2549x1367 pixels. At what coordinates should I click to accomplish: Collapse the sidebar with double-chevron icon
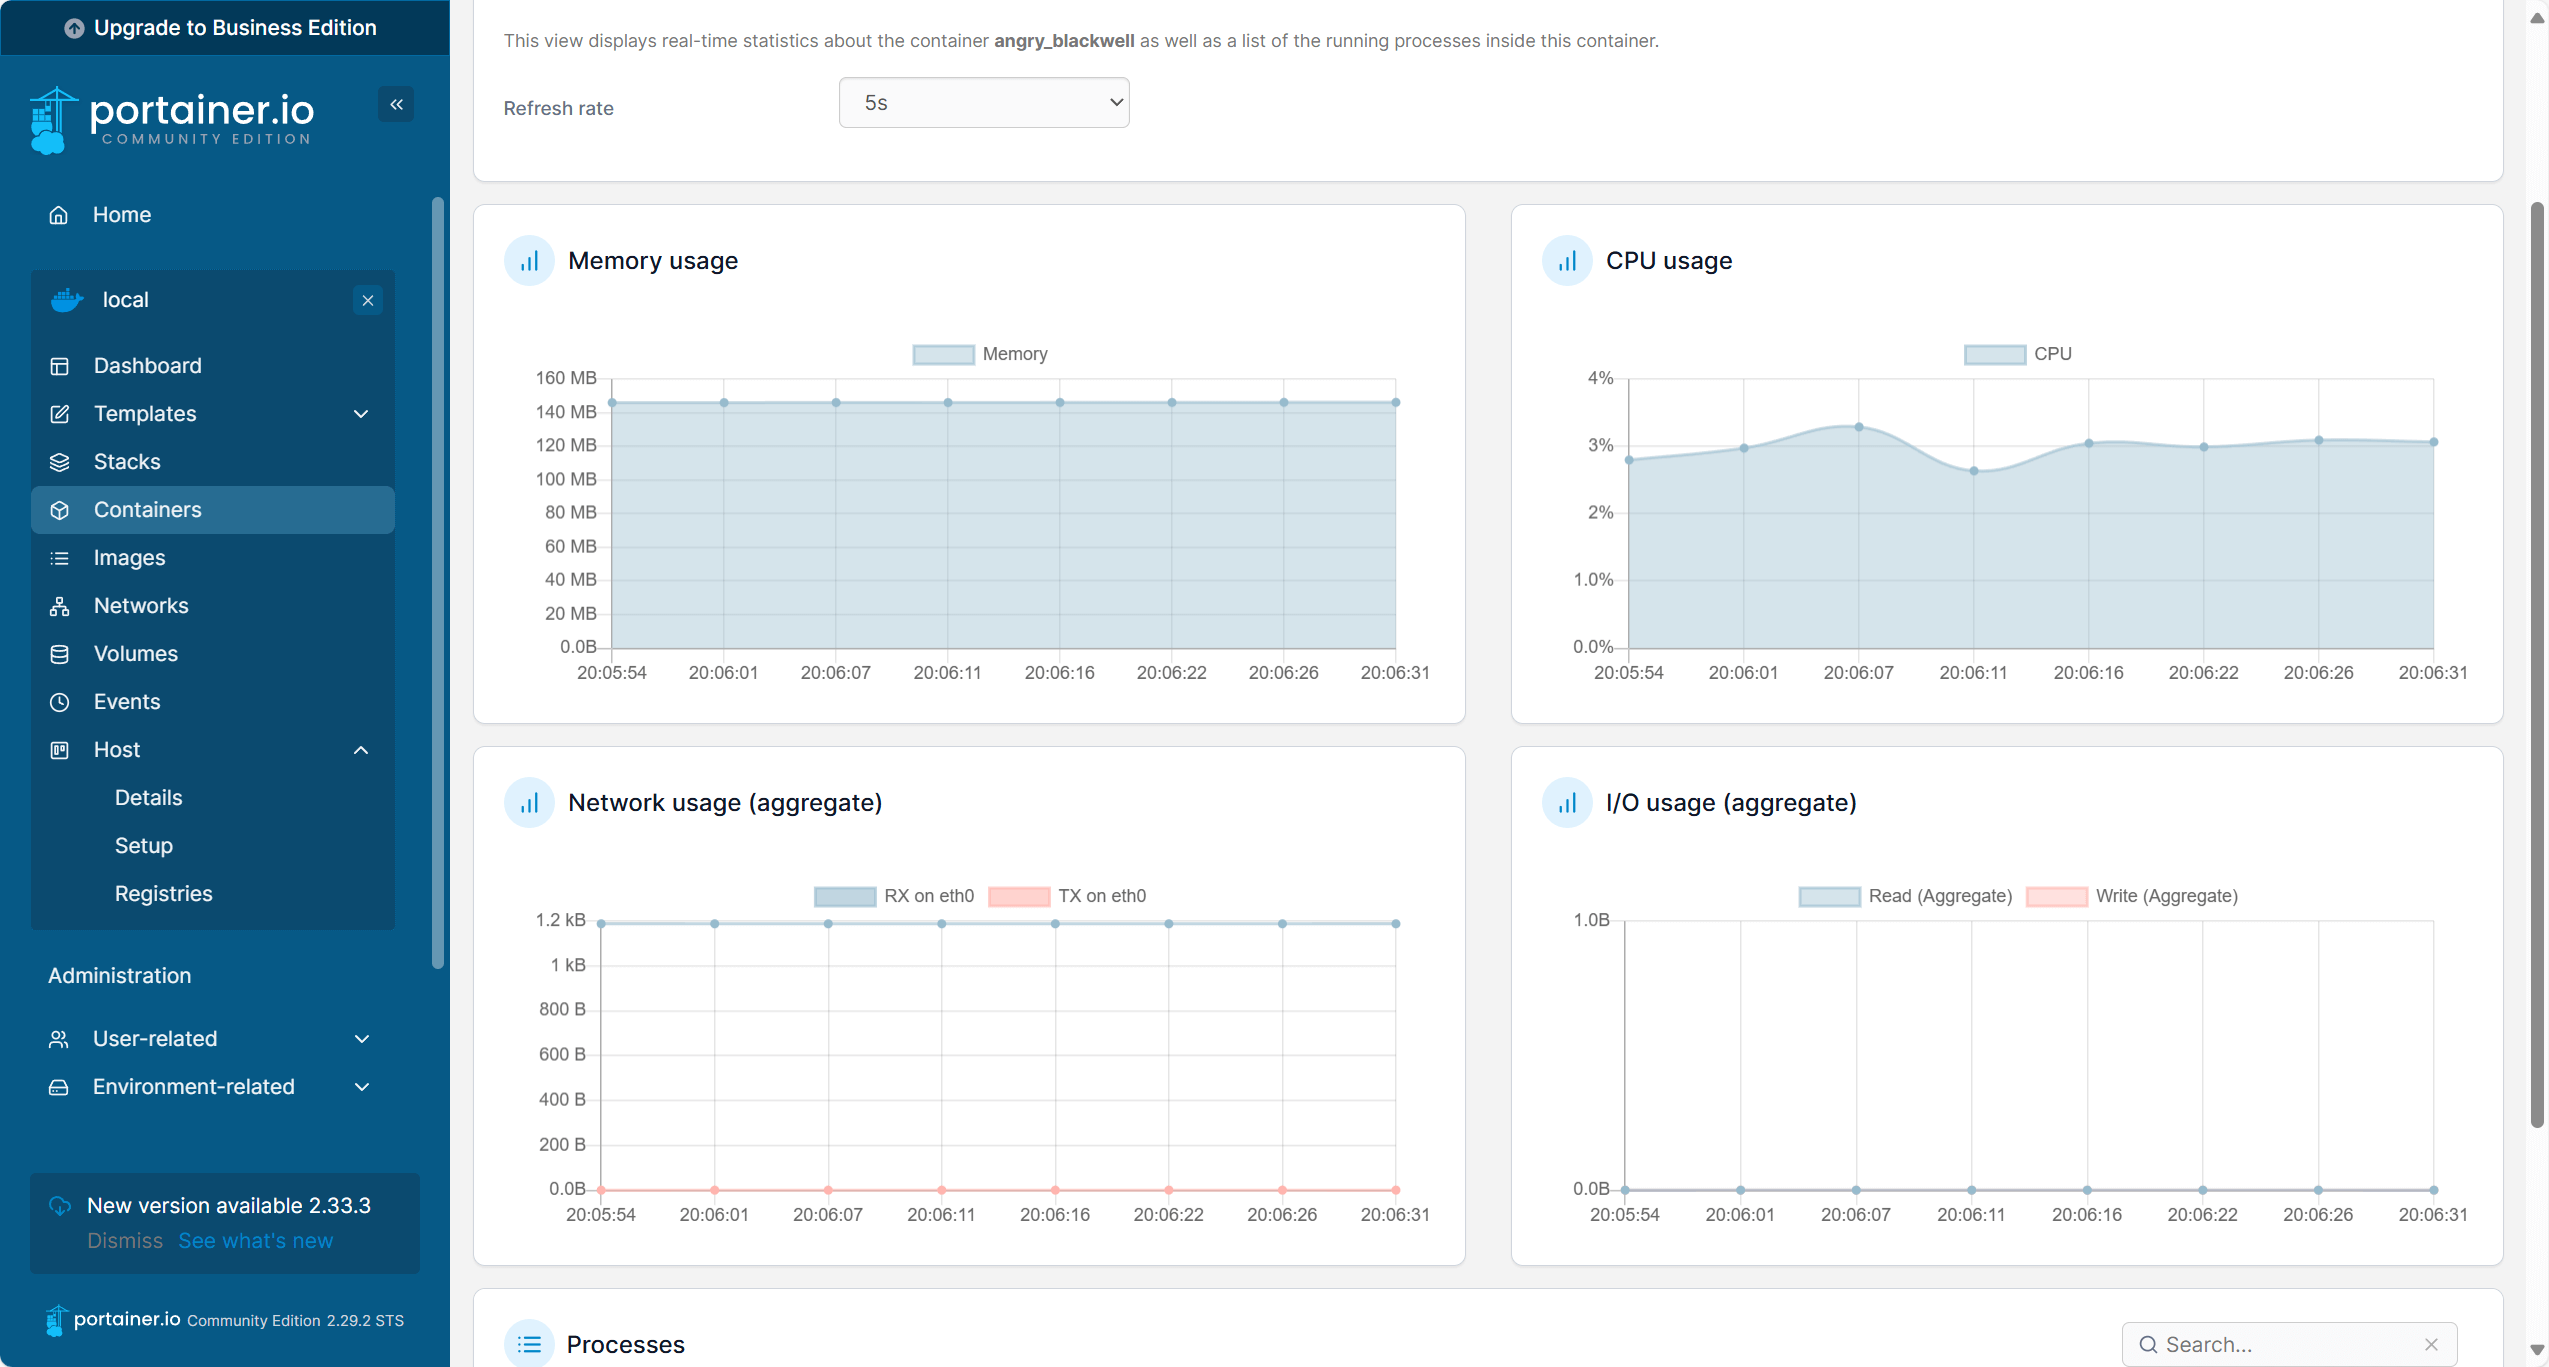(396, 104)
